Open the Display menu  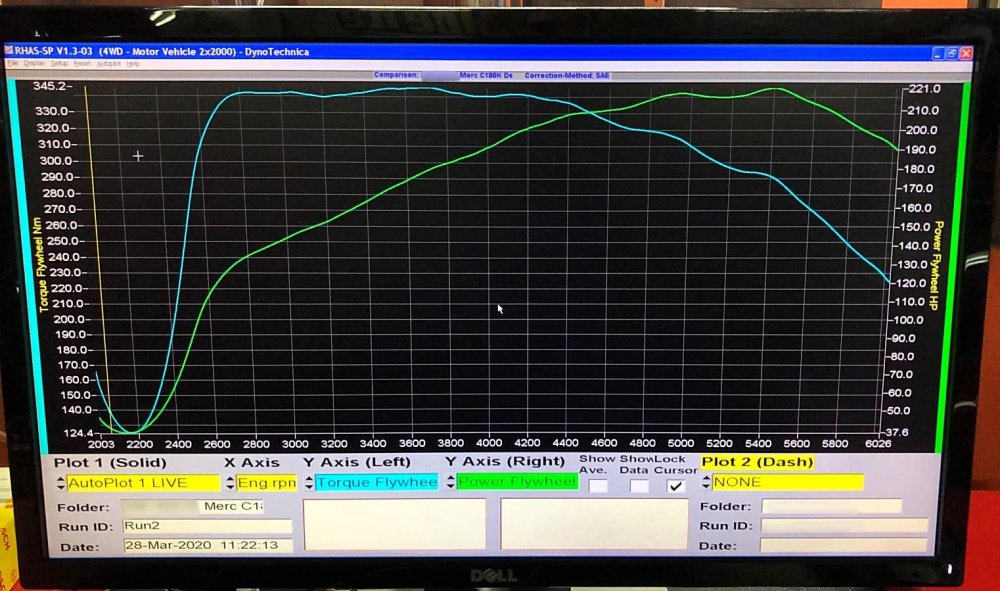pyautogui.click(x=34, y=63)
